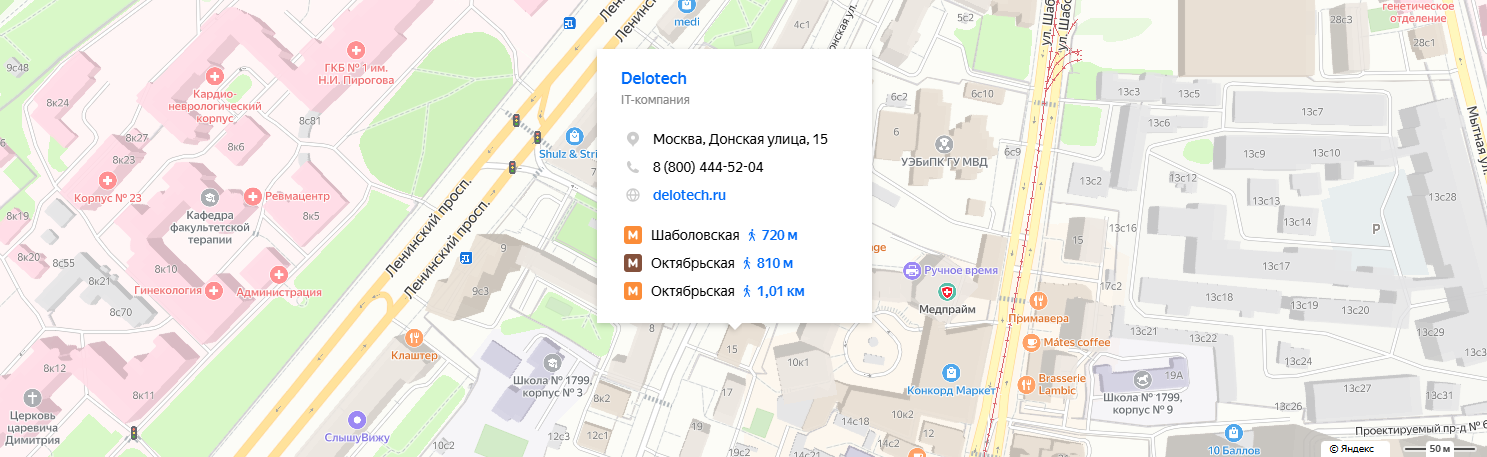Click building label 8к24
The width and height of the screenshot is (1487, 457).
pyautogui.click(x=58, y=103)
